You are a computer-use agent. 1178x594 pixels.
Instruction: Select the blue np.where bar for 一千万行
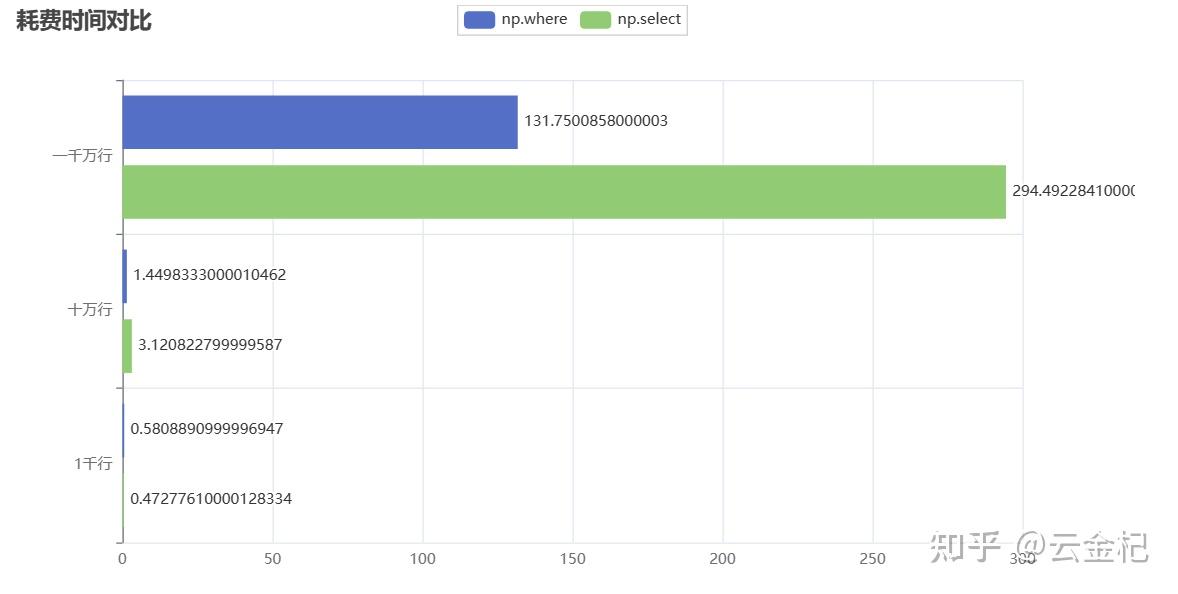(320, 122)
